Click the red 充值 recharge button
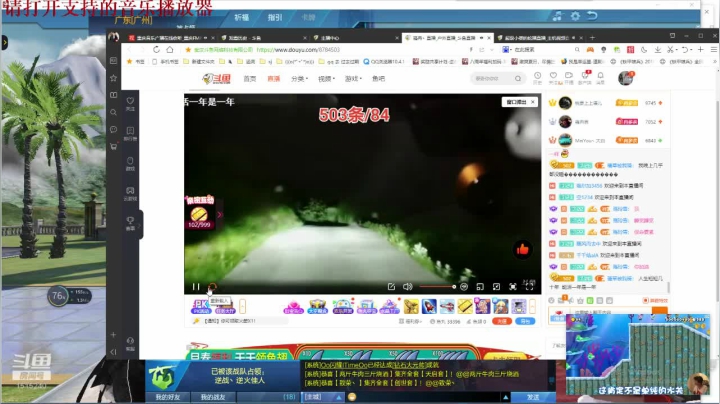The image size is (720, 404). (502, 321)
